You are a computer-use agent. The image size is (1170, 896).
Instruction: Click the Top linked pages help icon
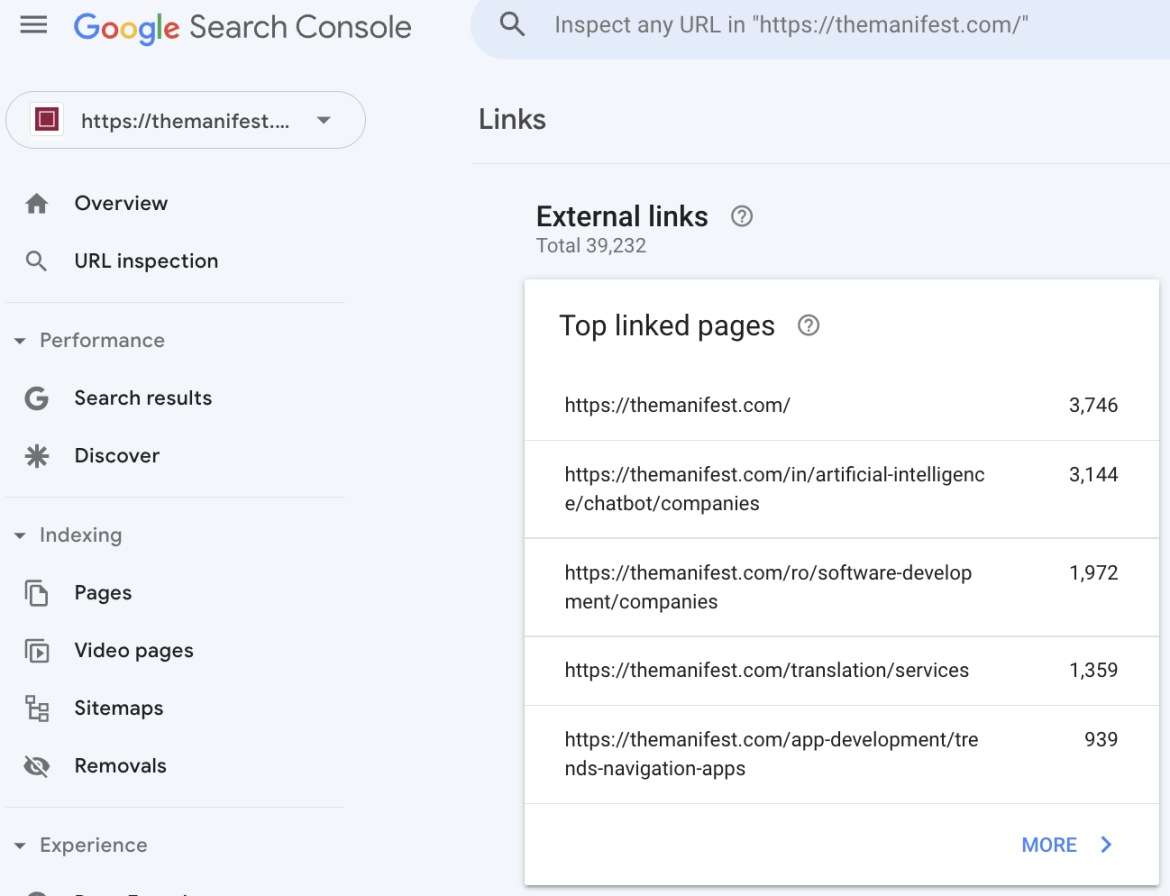point(808,325)
